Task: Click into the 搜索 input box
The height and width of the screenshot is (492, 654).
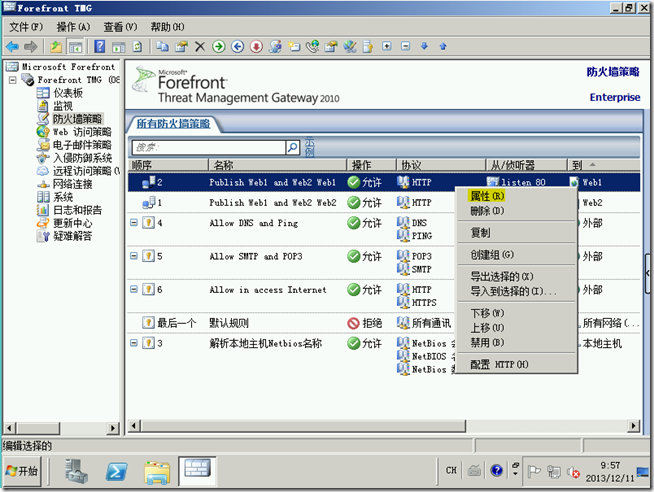Action: 209,147
